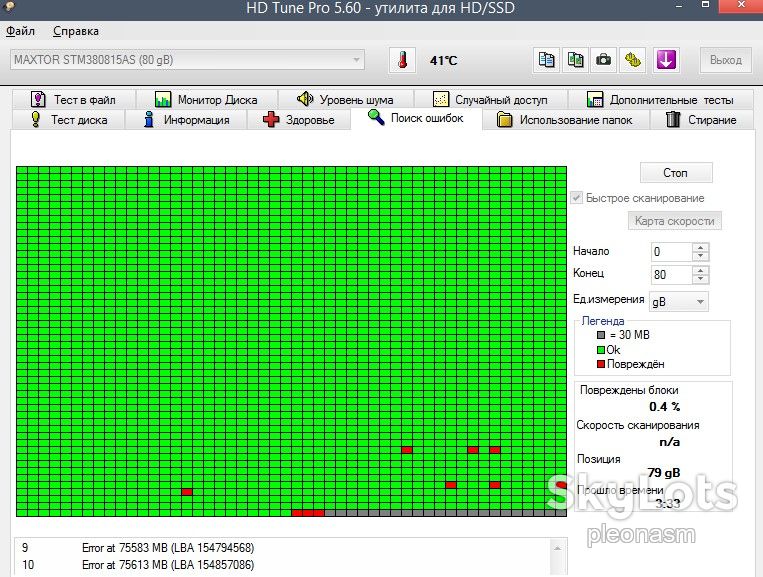The height and width of the screenshot is (577, 763).
Task: Switch to 'Случайный доступ' tab
Action: 490,99
